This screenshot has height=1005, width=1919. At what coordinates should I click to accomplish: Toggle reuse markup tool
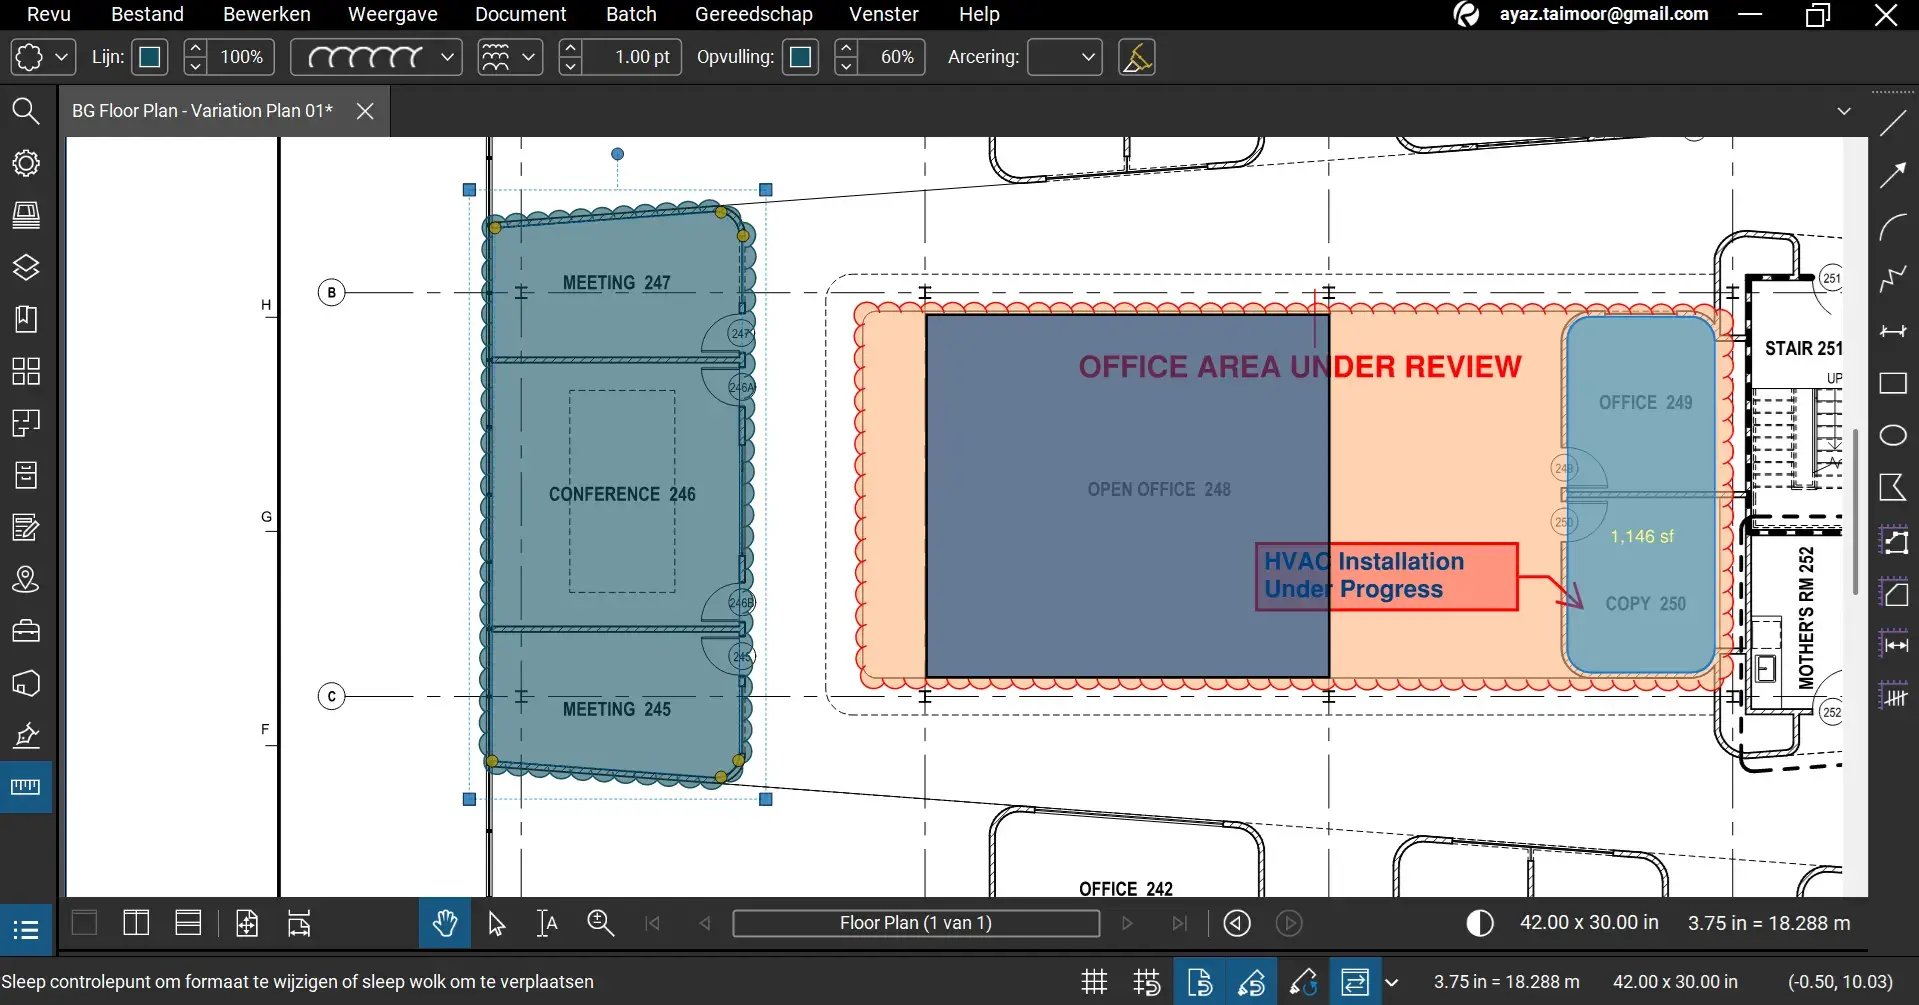click(1303, 982)
